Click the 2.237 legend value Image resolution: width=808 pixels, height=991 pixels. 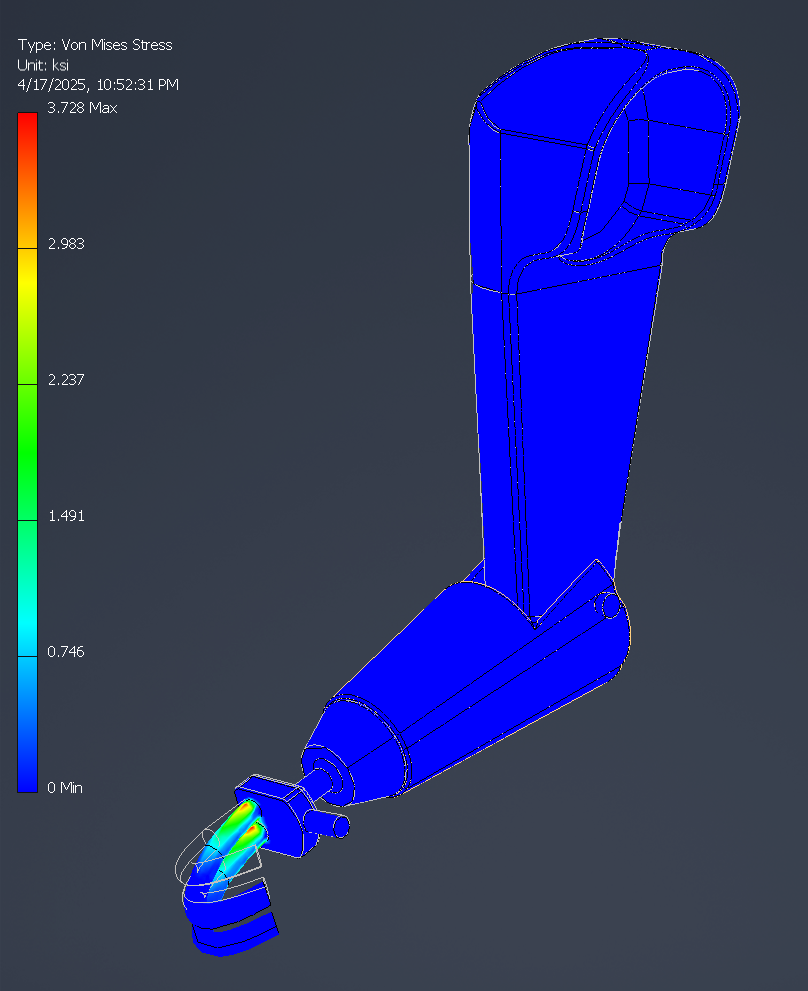click(66, 380)
